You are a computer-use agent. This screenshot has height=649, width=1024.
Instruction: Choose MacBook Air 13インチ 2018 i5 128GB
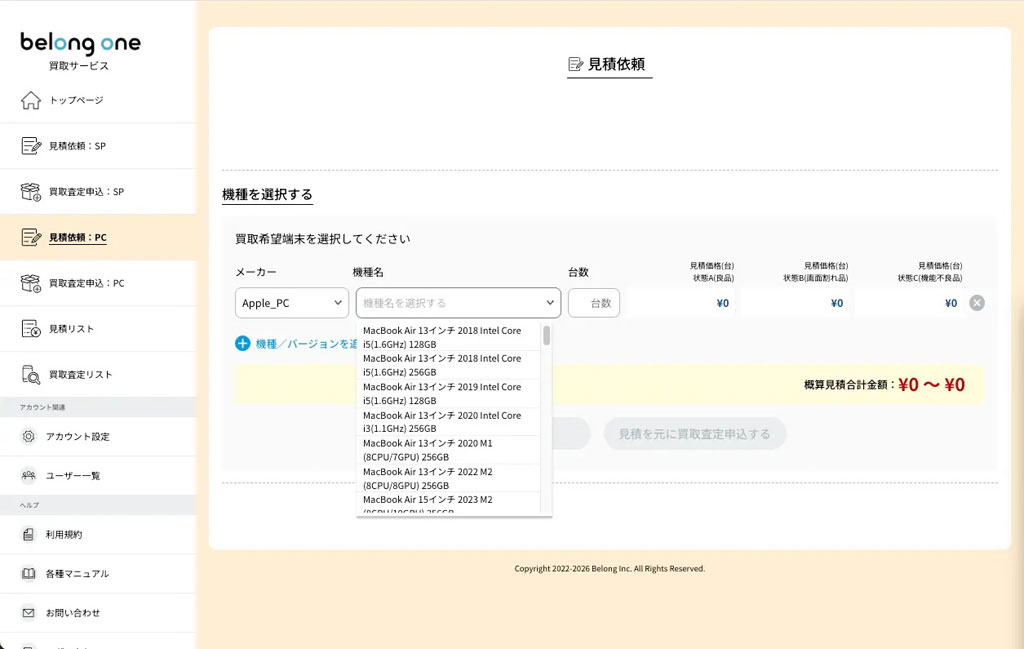(448, 337)
